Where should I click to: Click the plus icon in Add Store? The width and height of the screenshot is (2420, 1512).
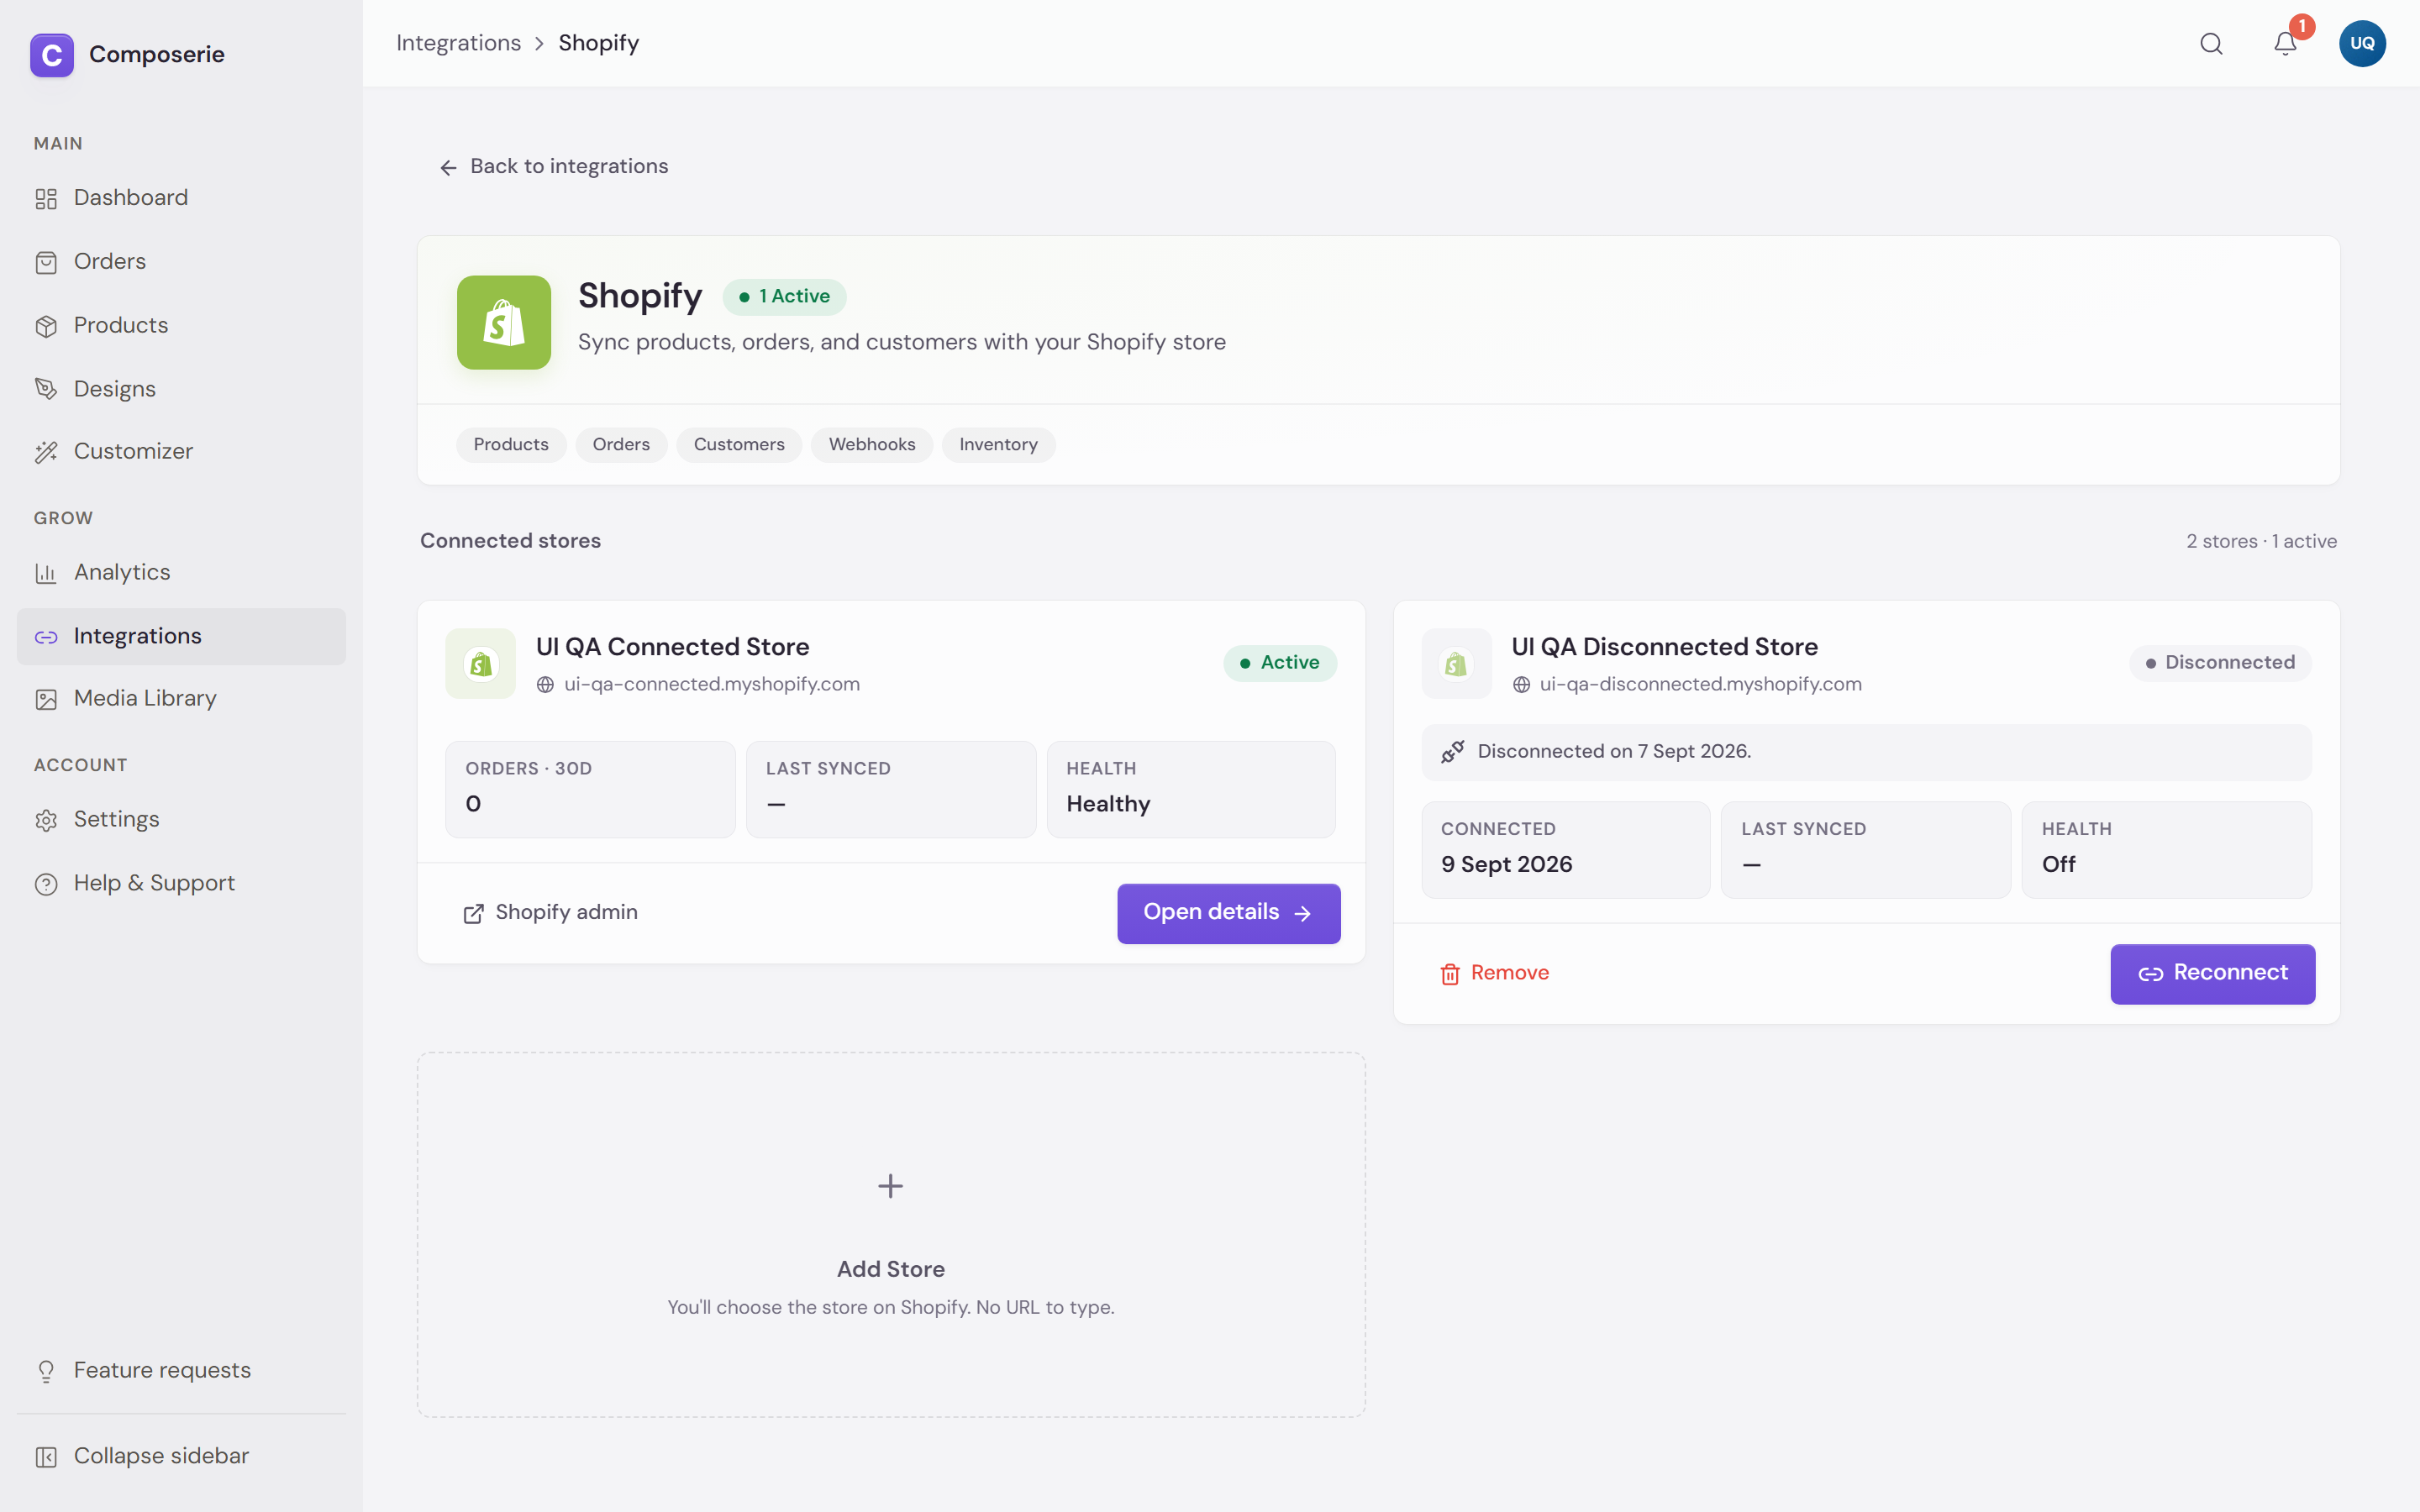point(890,1186)
